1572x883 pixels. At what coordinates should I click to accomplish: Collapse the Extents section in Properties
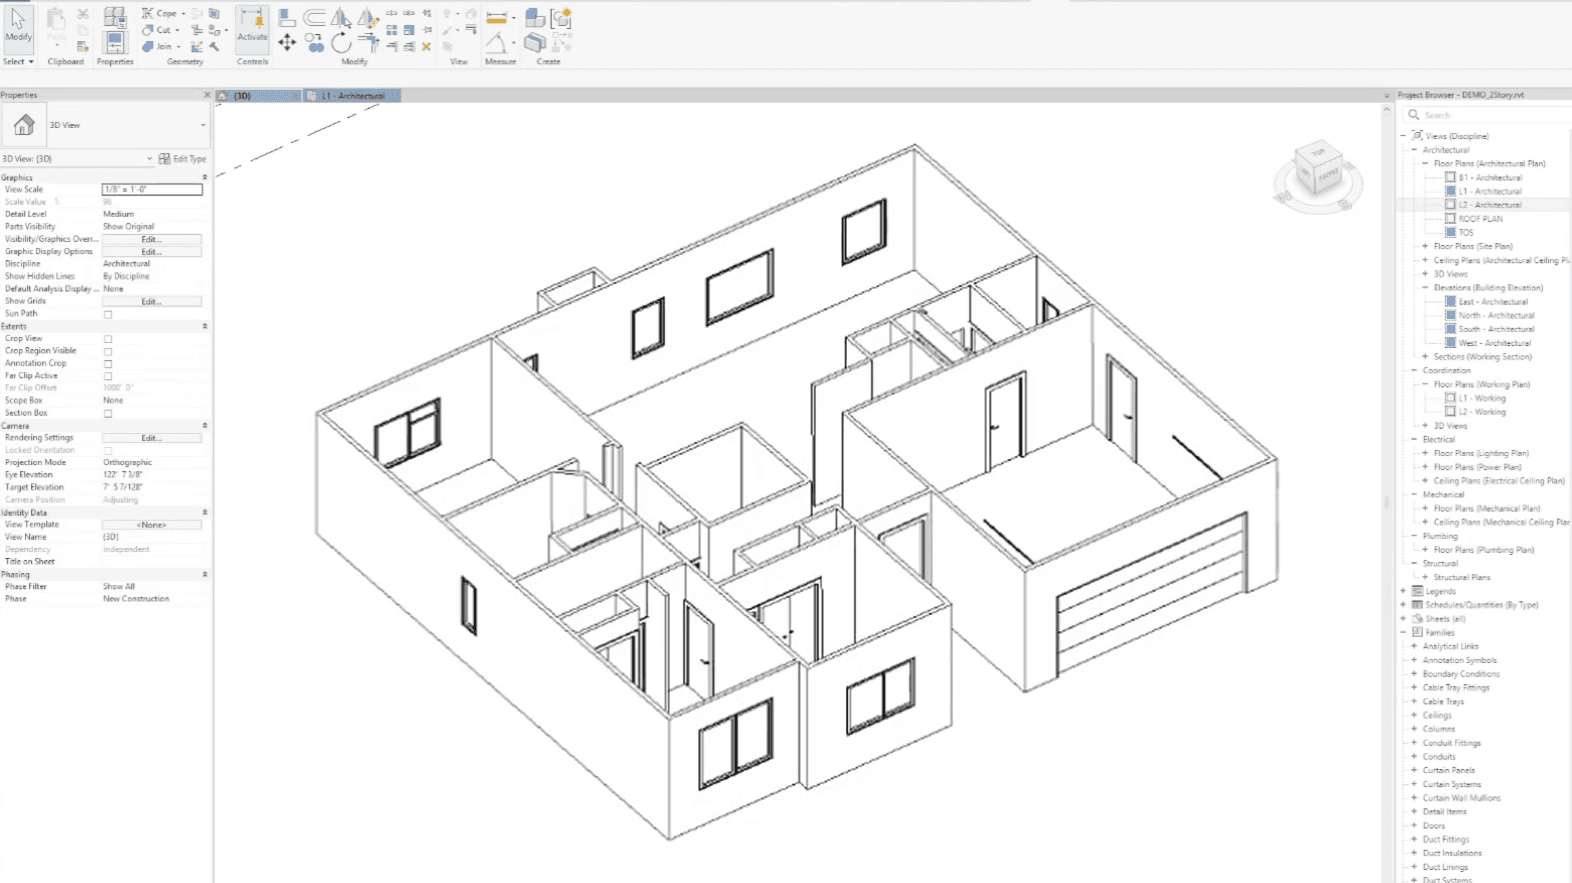205,326
